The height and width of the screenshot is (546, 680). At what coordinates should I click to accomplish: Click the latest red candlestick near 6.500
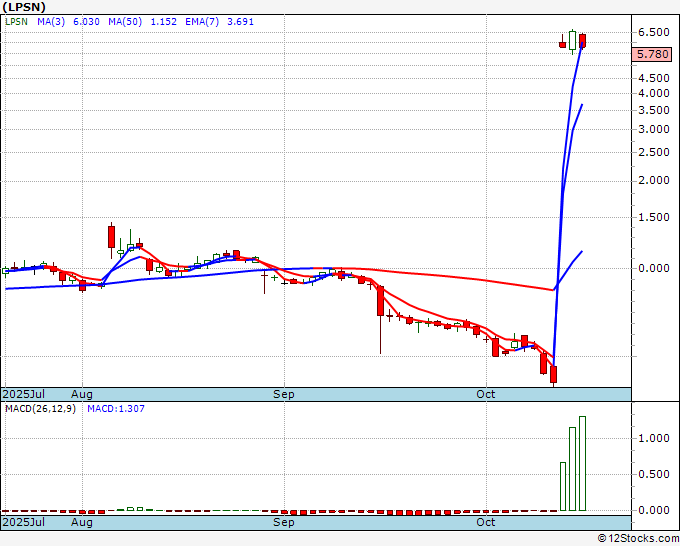(582, 41)
